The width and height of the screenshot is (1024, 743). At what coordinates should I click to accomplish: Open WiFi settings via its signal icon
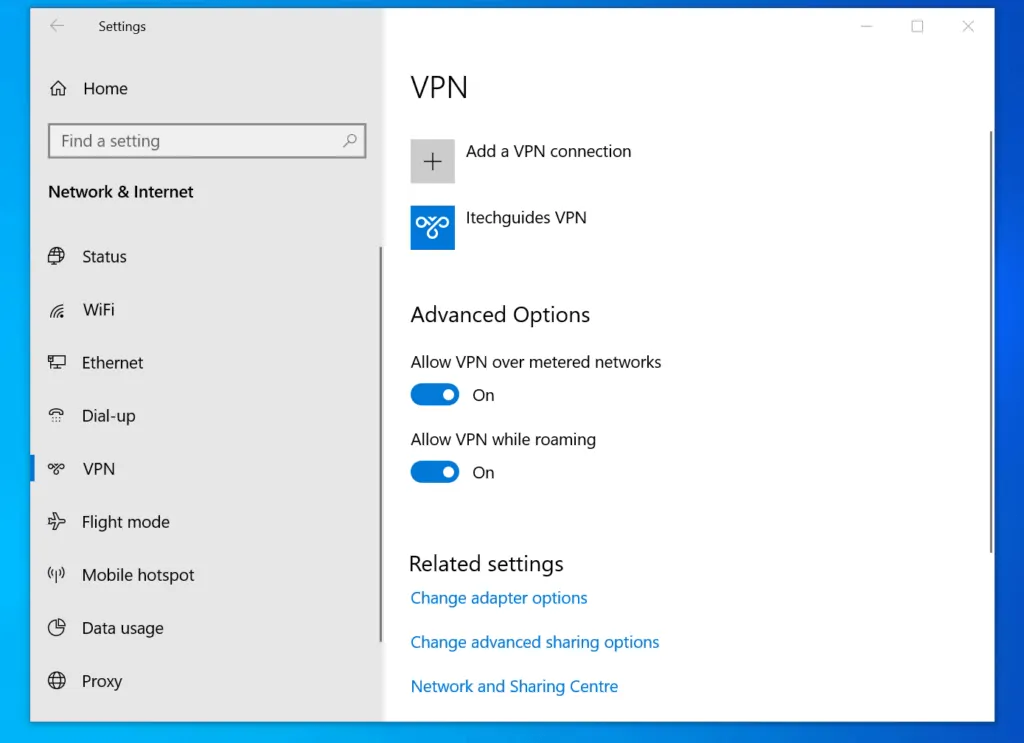(x=56, y=310)
